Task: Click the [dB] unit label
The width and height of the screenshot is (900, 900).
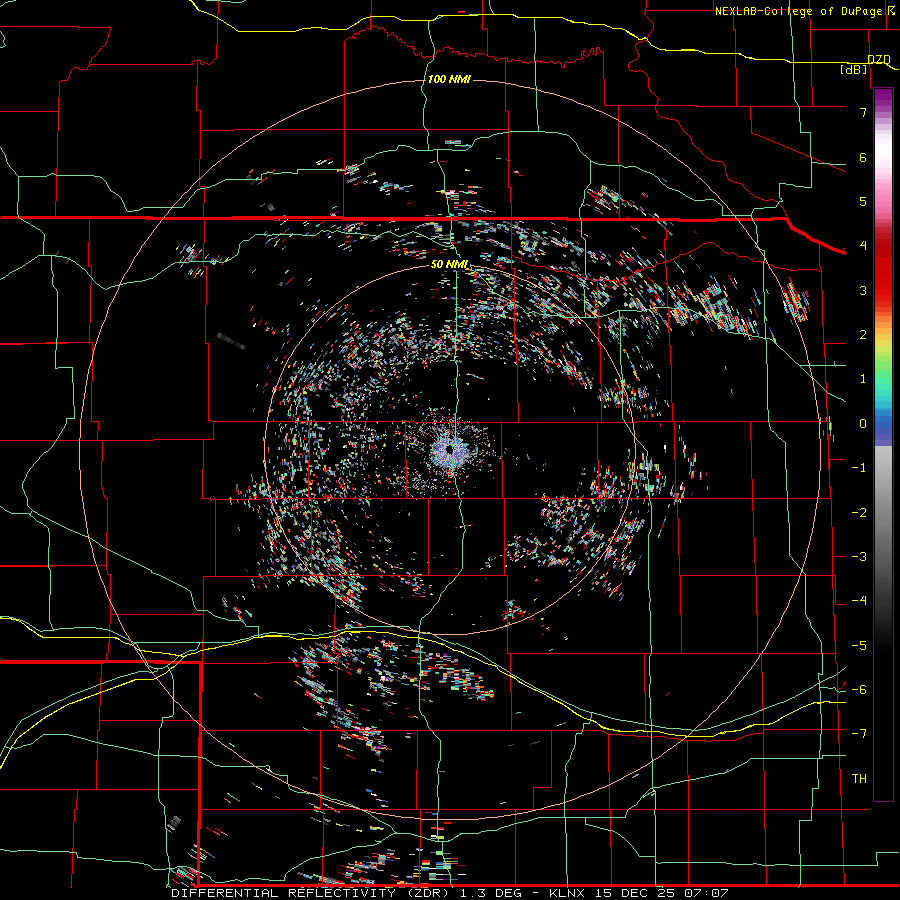Action: pyautogui.click(x=854, y=69)
